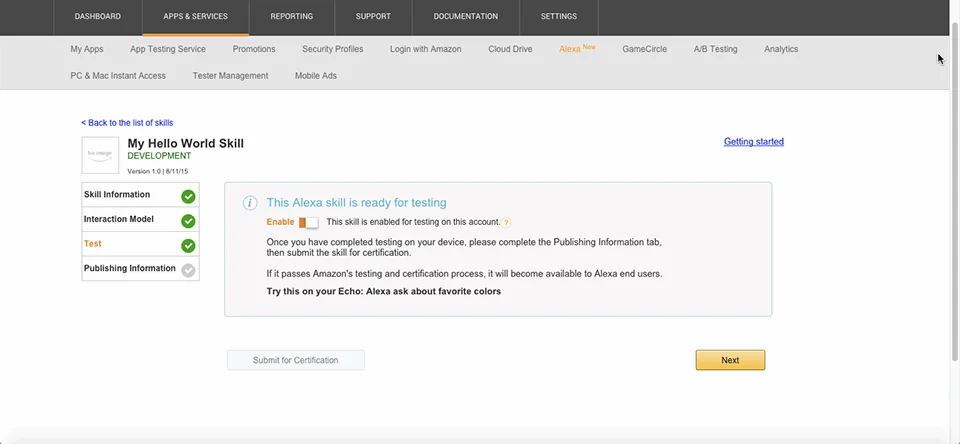
Task: Click Back to the list of skills
Action: (127, 122)
